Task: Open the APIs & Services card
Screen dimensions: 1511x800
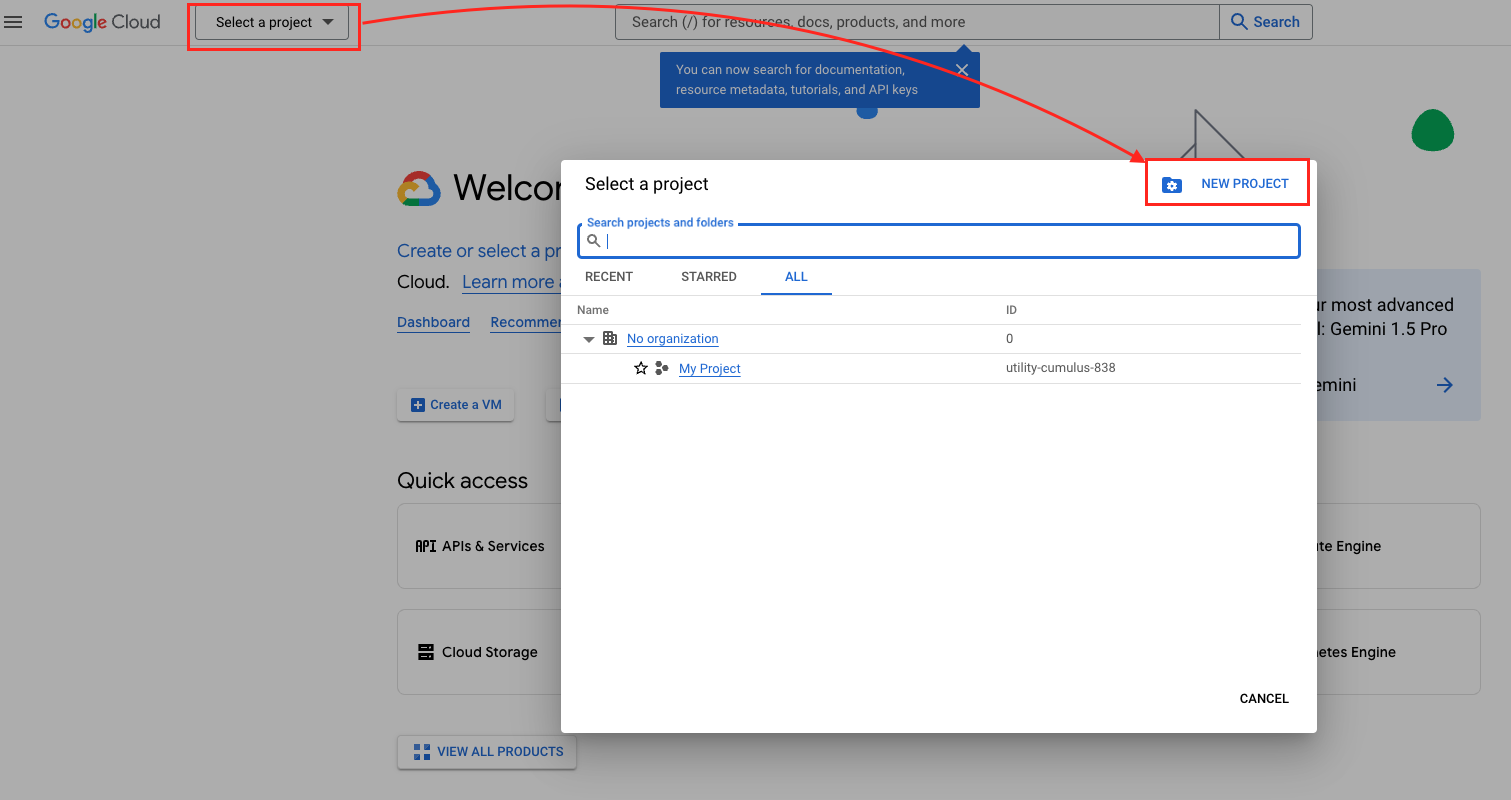Action: [x=479, y=546]
